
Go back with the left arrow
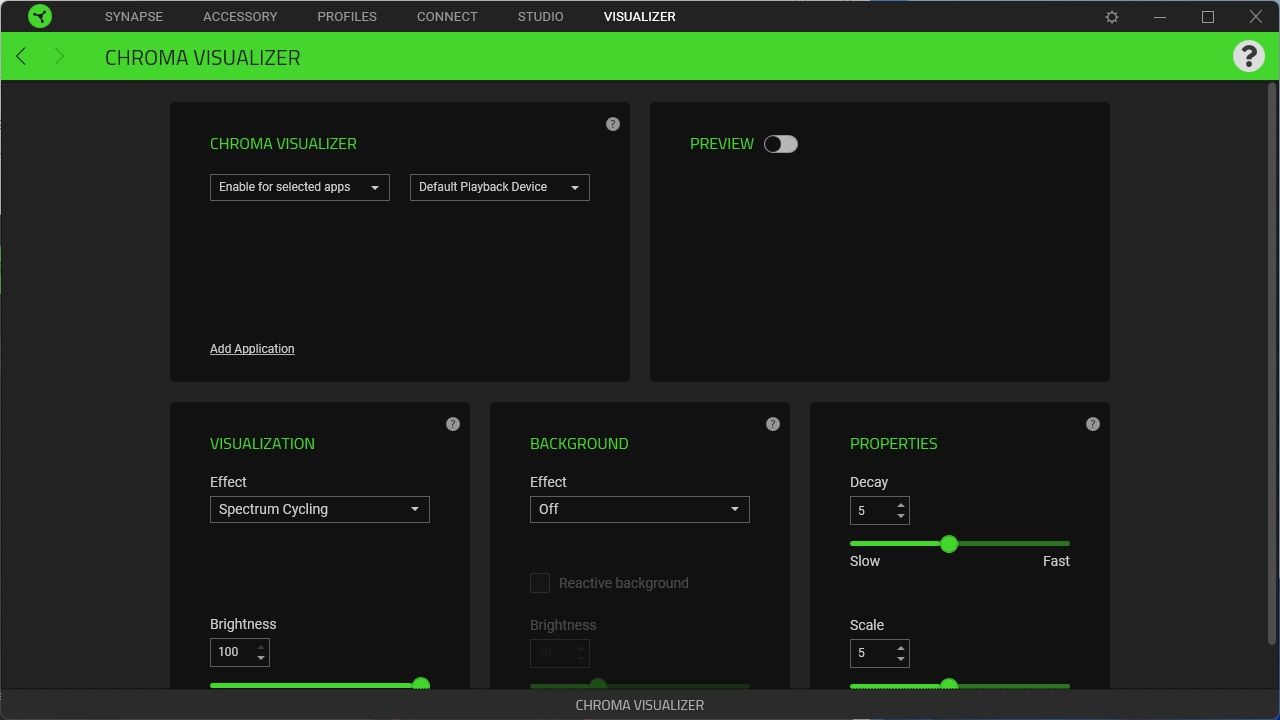pyautogui.click(x=21, y=56)
